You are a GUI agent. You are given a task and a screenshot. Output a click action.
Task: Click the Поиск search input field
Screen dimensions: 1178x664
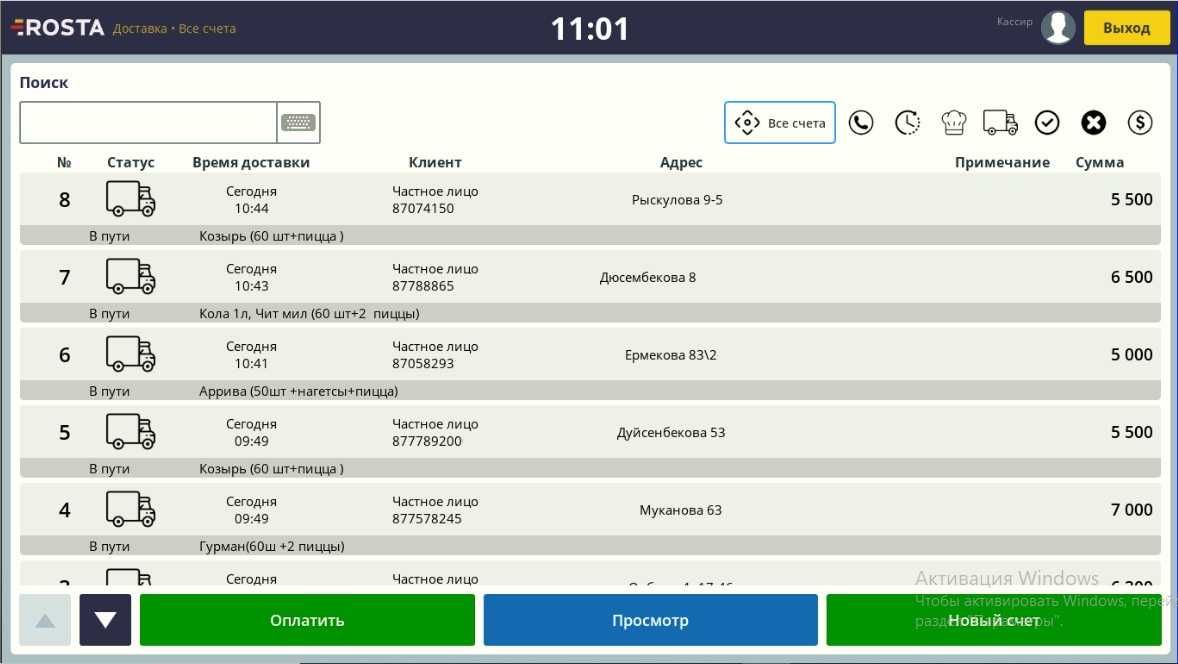click(148, 122)
